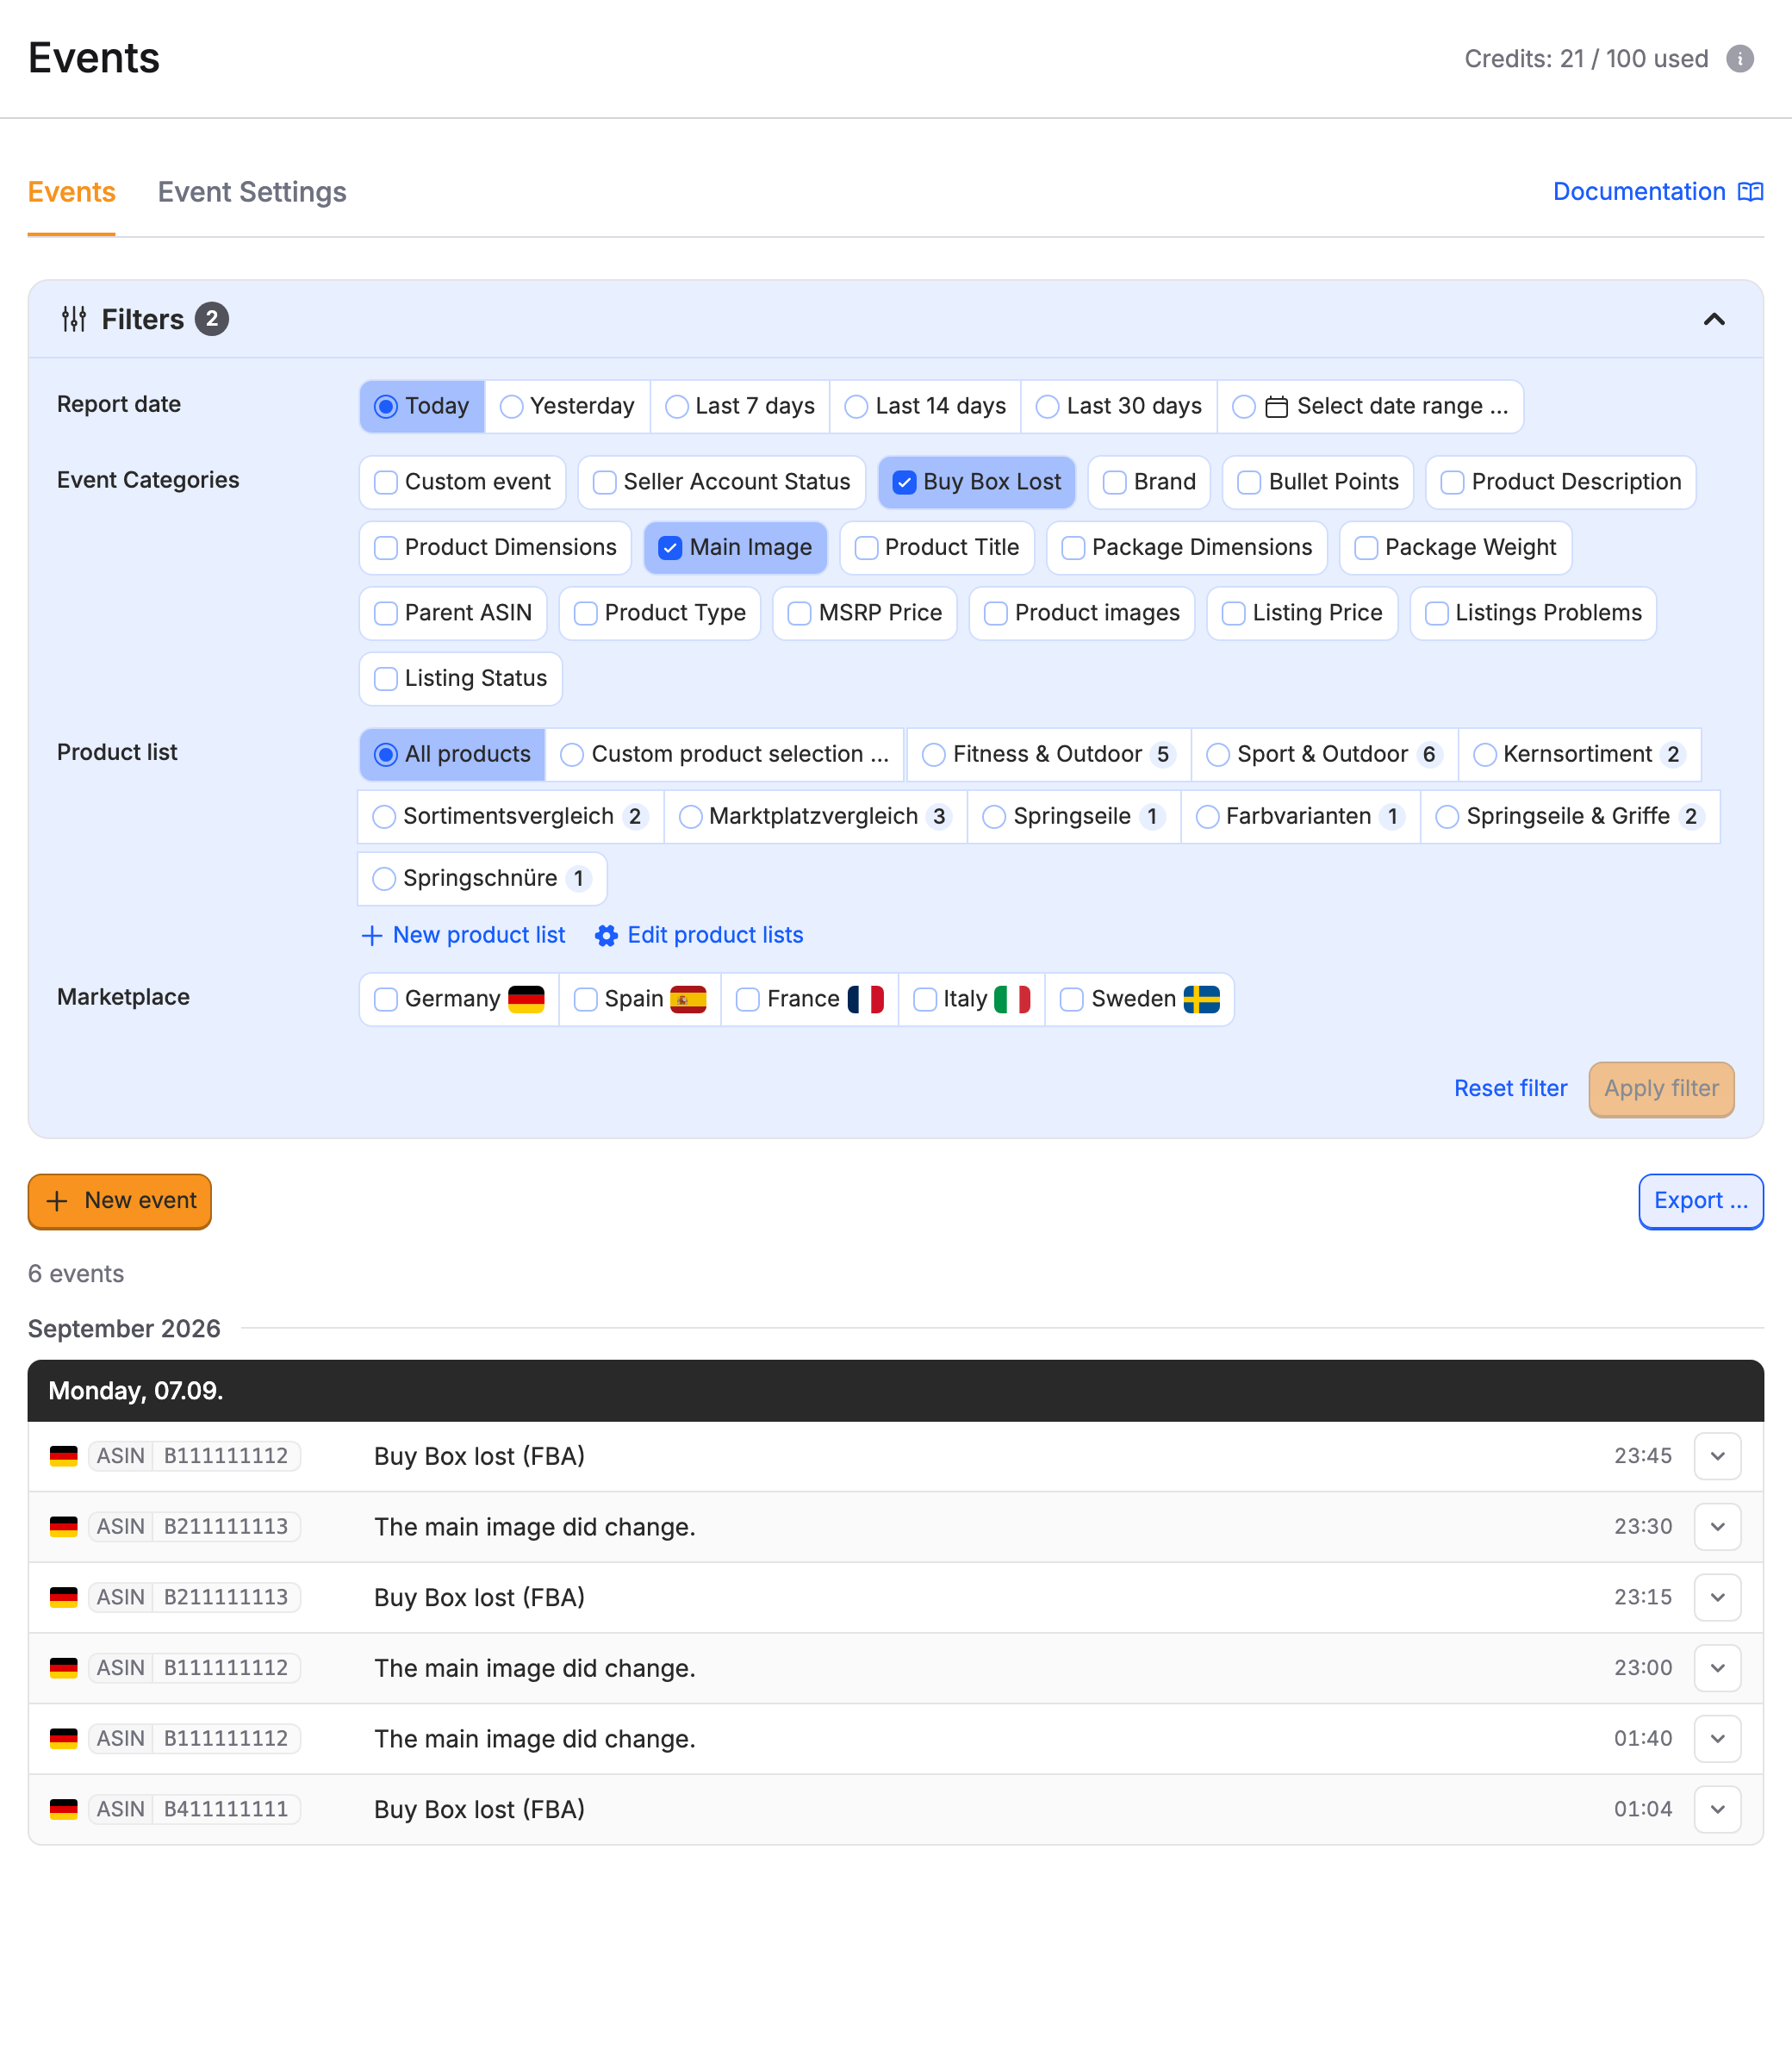Image resolution: width=1792 pixels, height=2068 pixels.
Task: Click the France flag in Marketplace filter
Action: [866, 999]
